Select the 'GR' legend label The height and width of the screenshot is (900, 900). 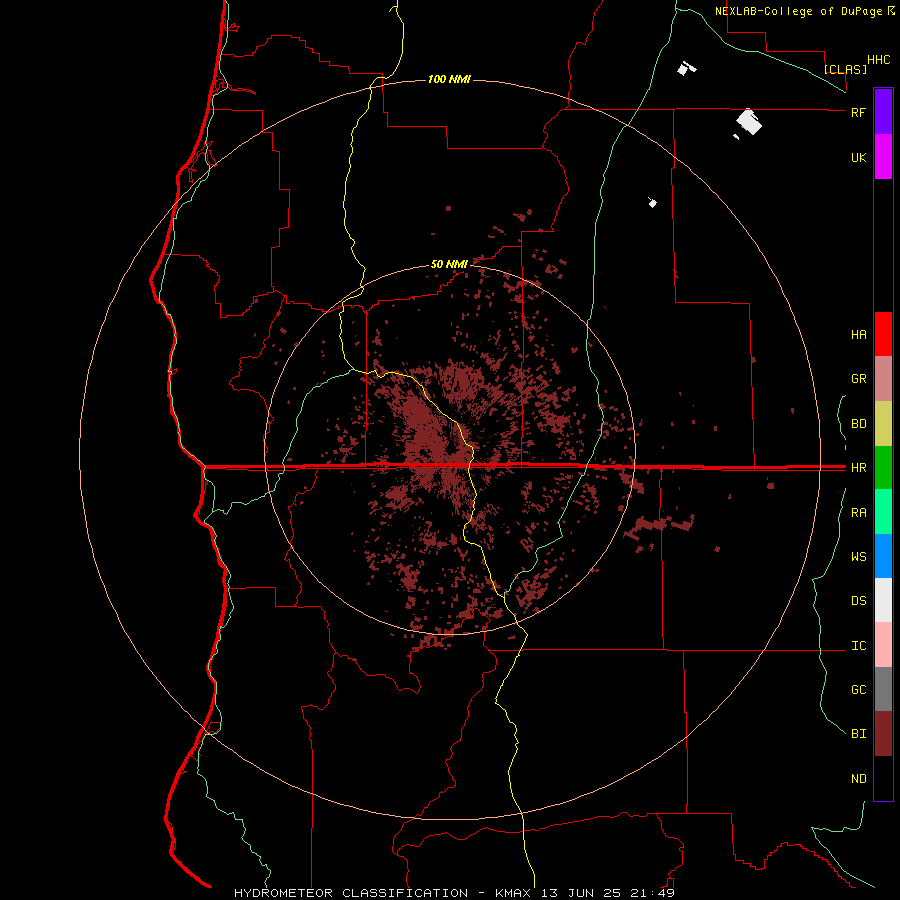(x=858, y=379)
